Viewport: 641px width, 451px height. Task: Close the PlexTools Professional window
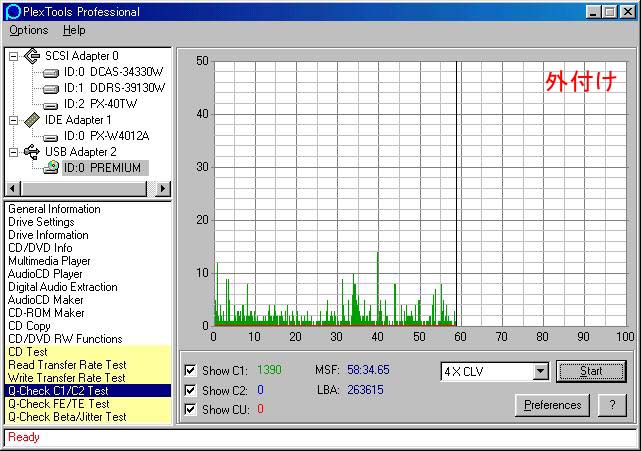[628, 12]
